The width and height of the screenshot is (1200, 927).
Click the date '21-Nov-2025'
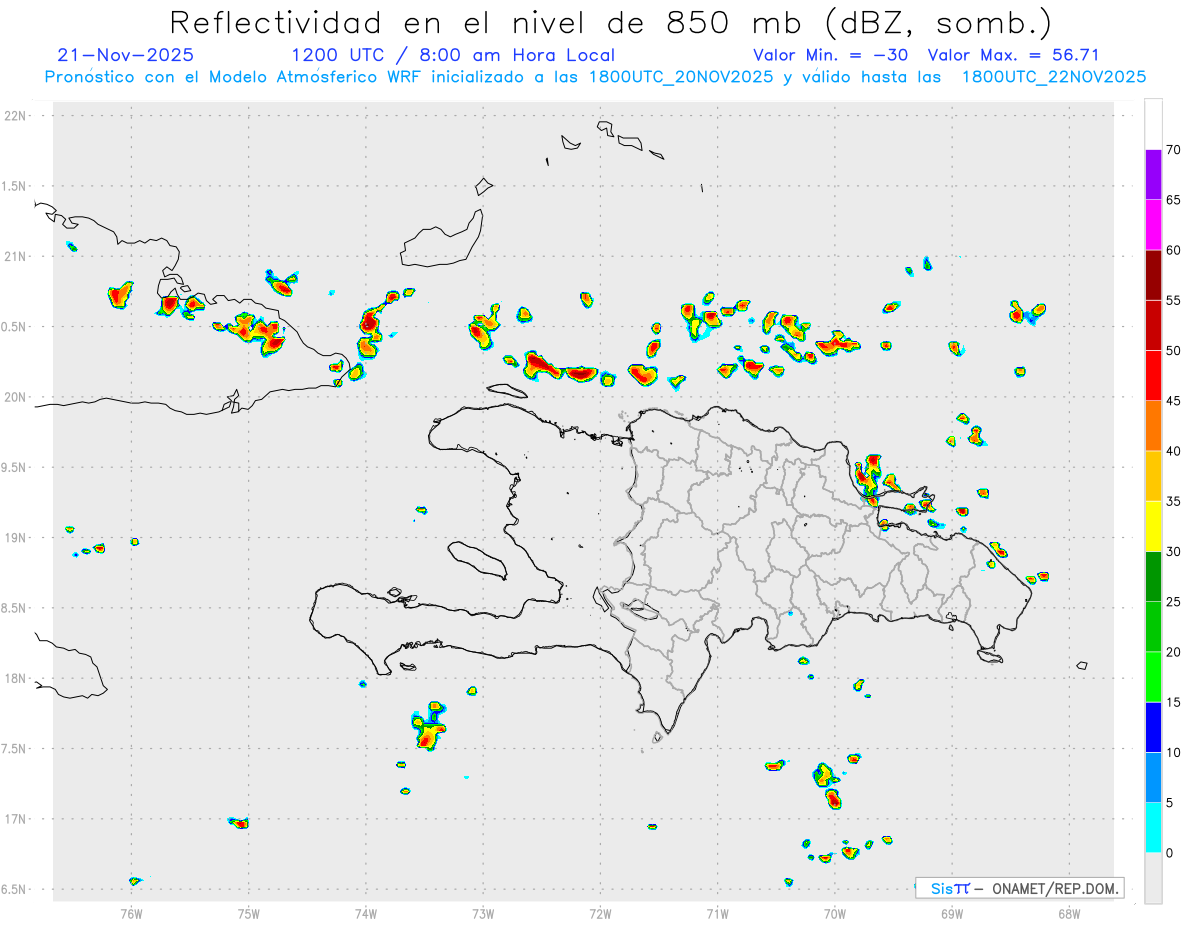coord(126,55)
